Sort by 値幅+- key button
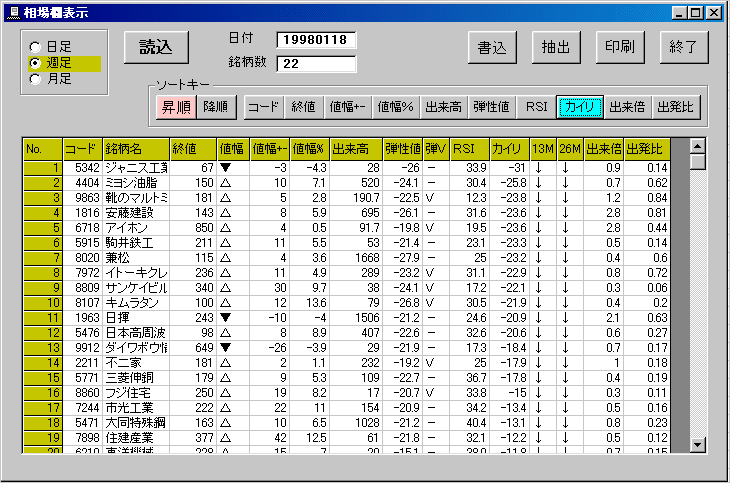The width and height of the screenshot is (730, 483). [x=348, y=107]
